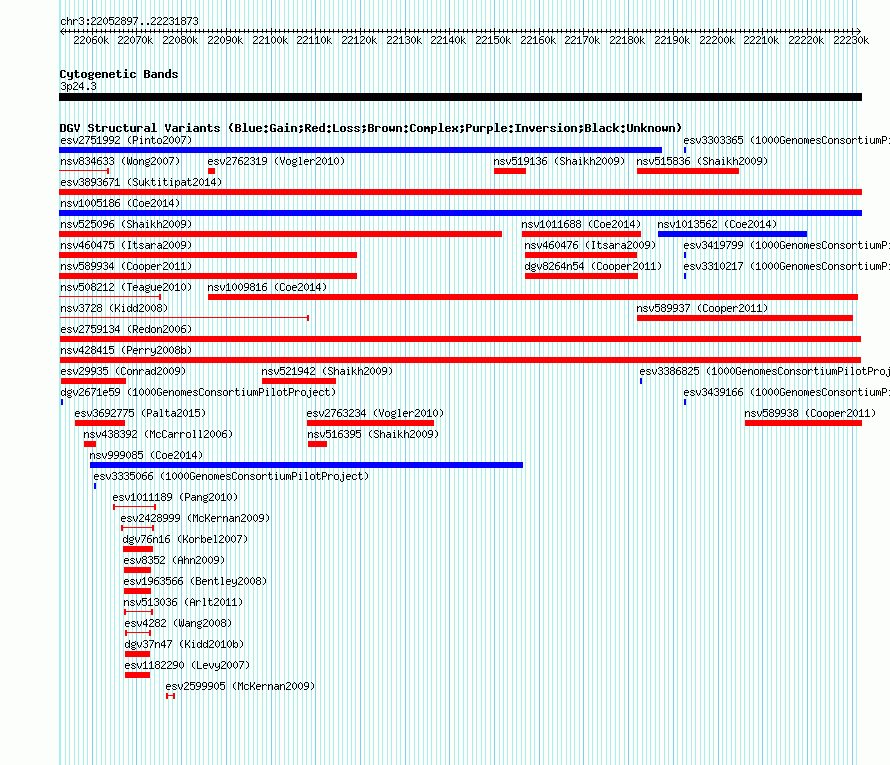Open variant nsv513036 (Arlt2011)
890x765 pixels.
pyautogui.click(x=183, y=602)
